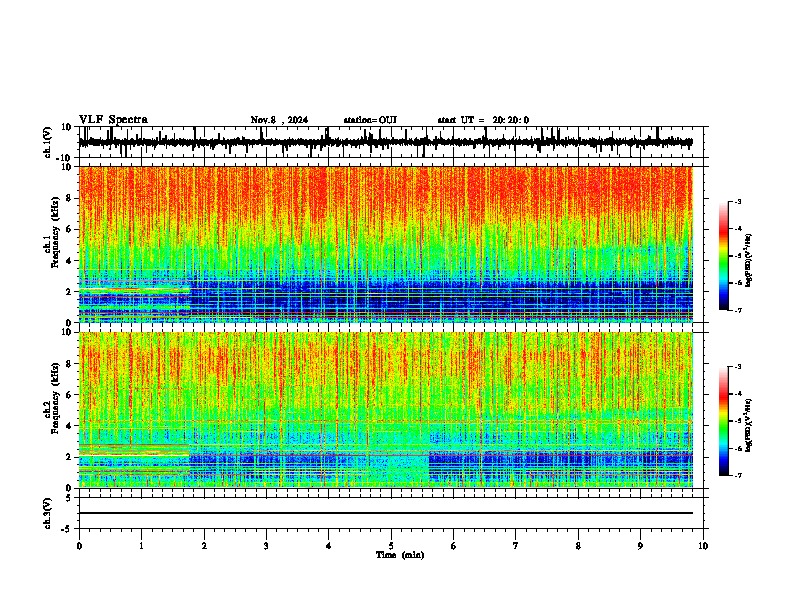This screenshot has height=612, width=792.
Task: Click the 'ch.3(V)' axis label
Action: (x=48, y=514)
